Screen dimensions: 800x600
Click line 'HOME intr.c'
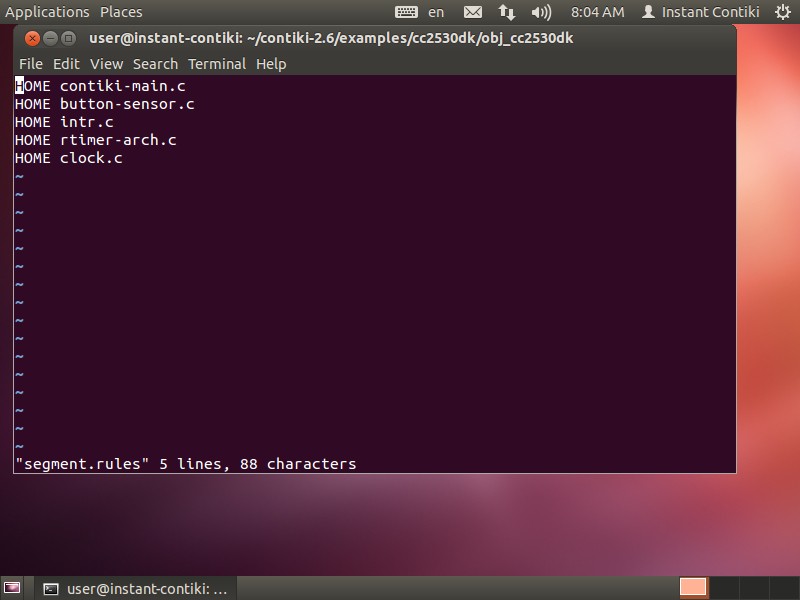tap(64, 122)
